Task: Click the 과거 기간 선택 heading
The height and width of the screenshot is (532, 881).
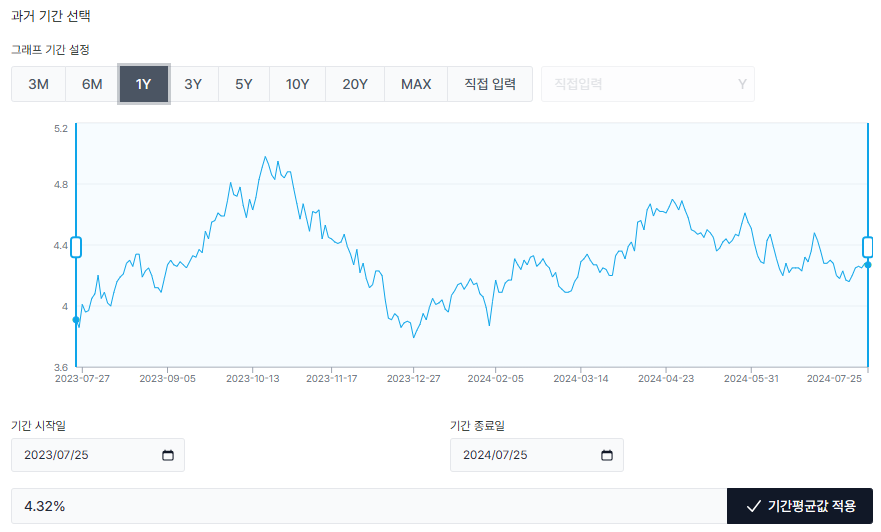Action: [x=51, y=16]
